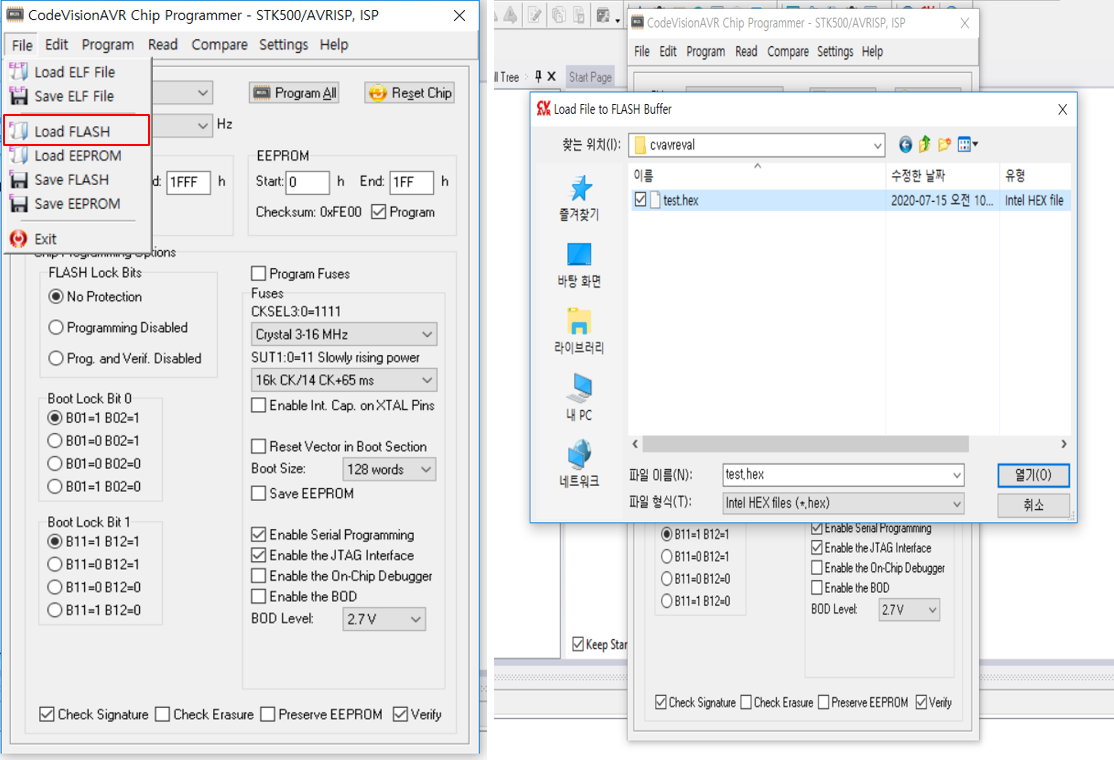The width and height of the screenshot is (1114, 760).
Task: Click the Save FLASH floppy icon
Action: coord(19,180)
